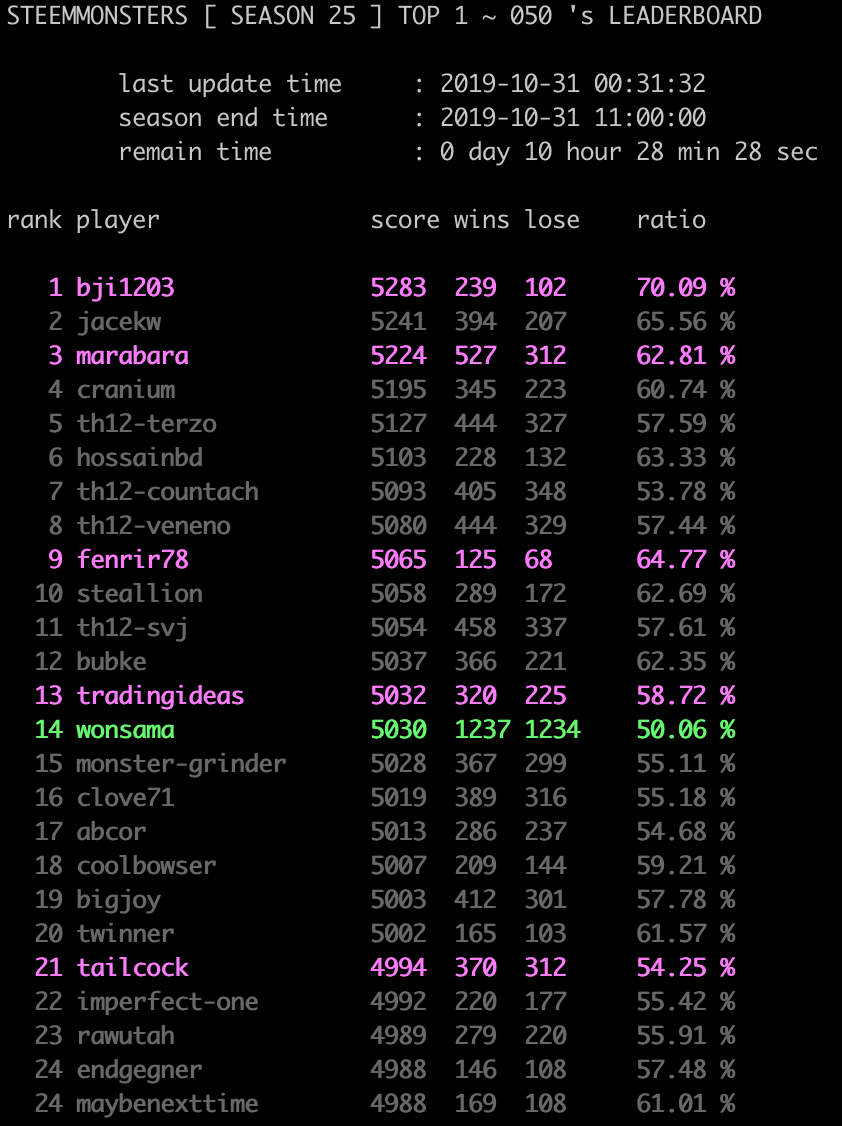Select the score 4994
The height and width of the screenshot is (1126, 842).
coord(398,967)
